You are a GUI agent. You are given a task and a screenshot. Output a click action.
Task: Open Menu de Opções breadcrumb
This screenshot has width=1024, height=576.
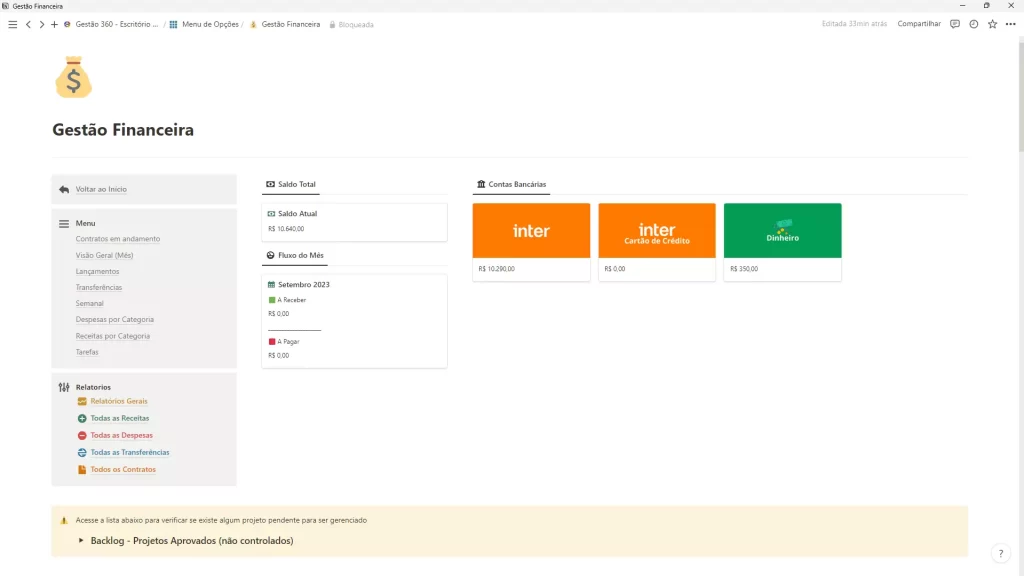point(204,24)
